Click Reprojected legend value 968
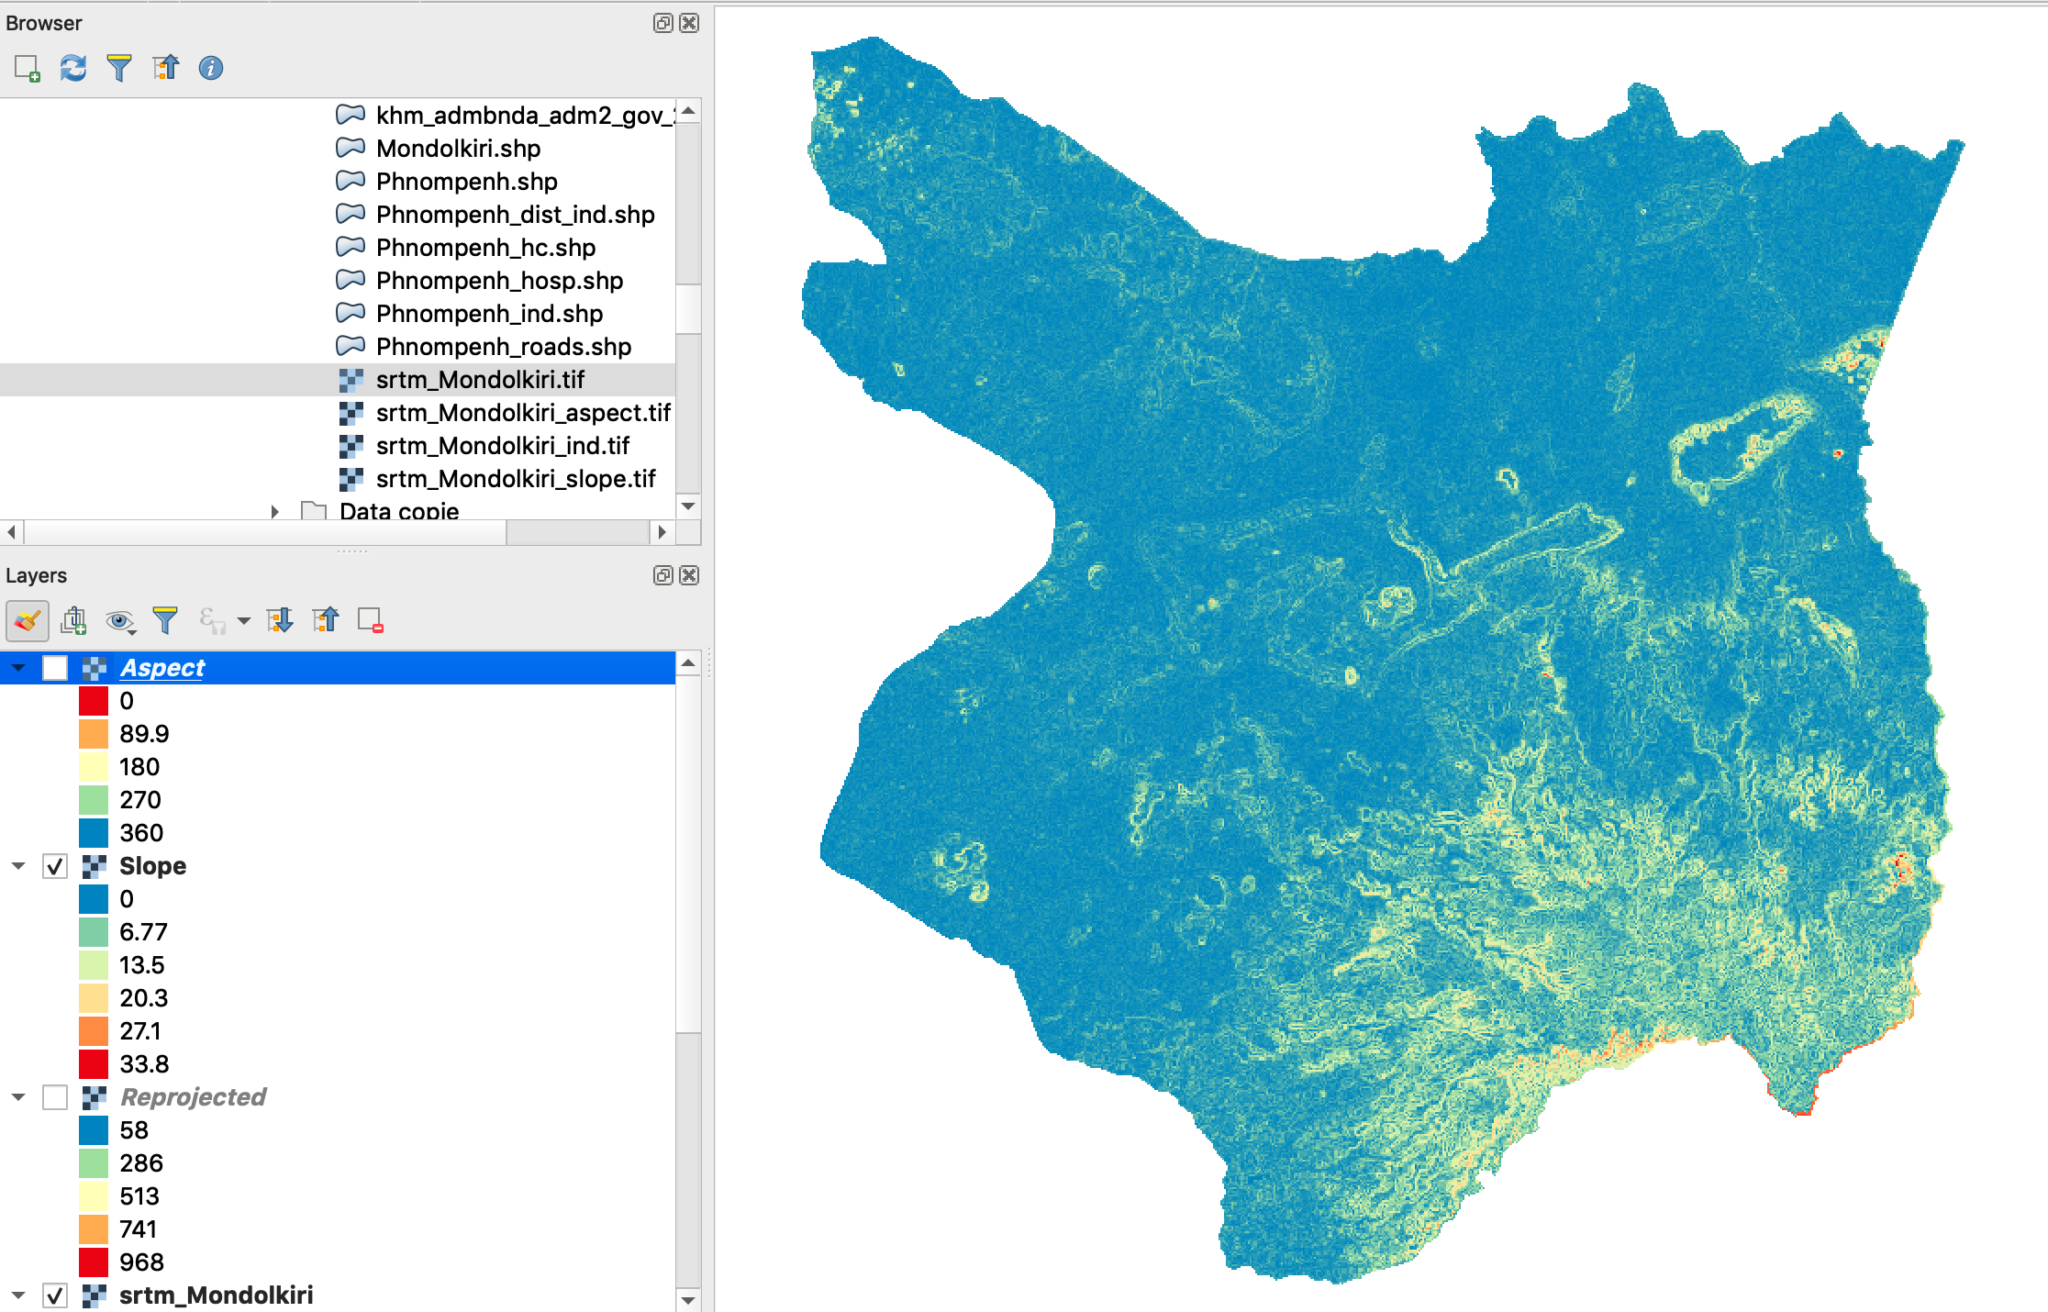The width and height of the screenshot is (2048, 1312). (x=141, y=1262)
